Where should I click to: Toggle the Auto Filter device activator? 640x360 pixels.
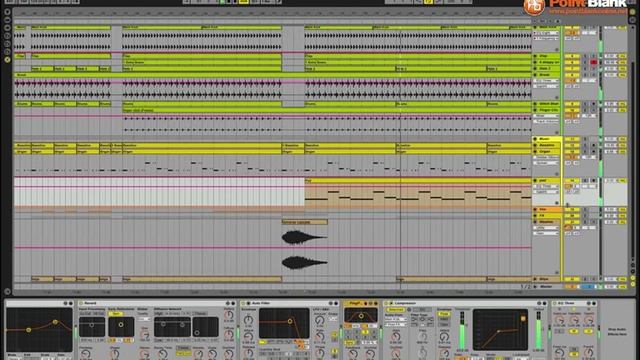pos(243,303)
